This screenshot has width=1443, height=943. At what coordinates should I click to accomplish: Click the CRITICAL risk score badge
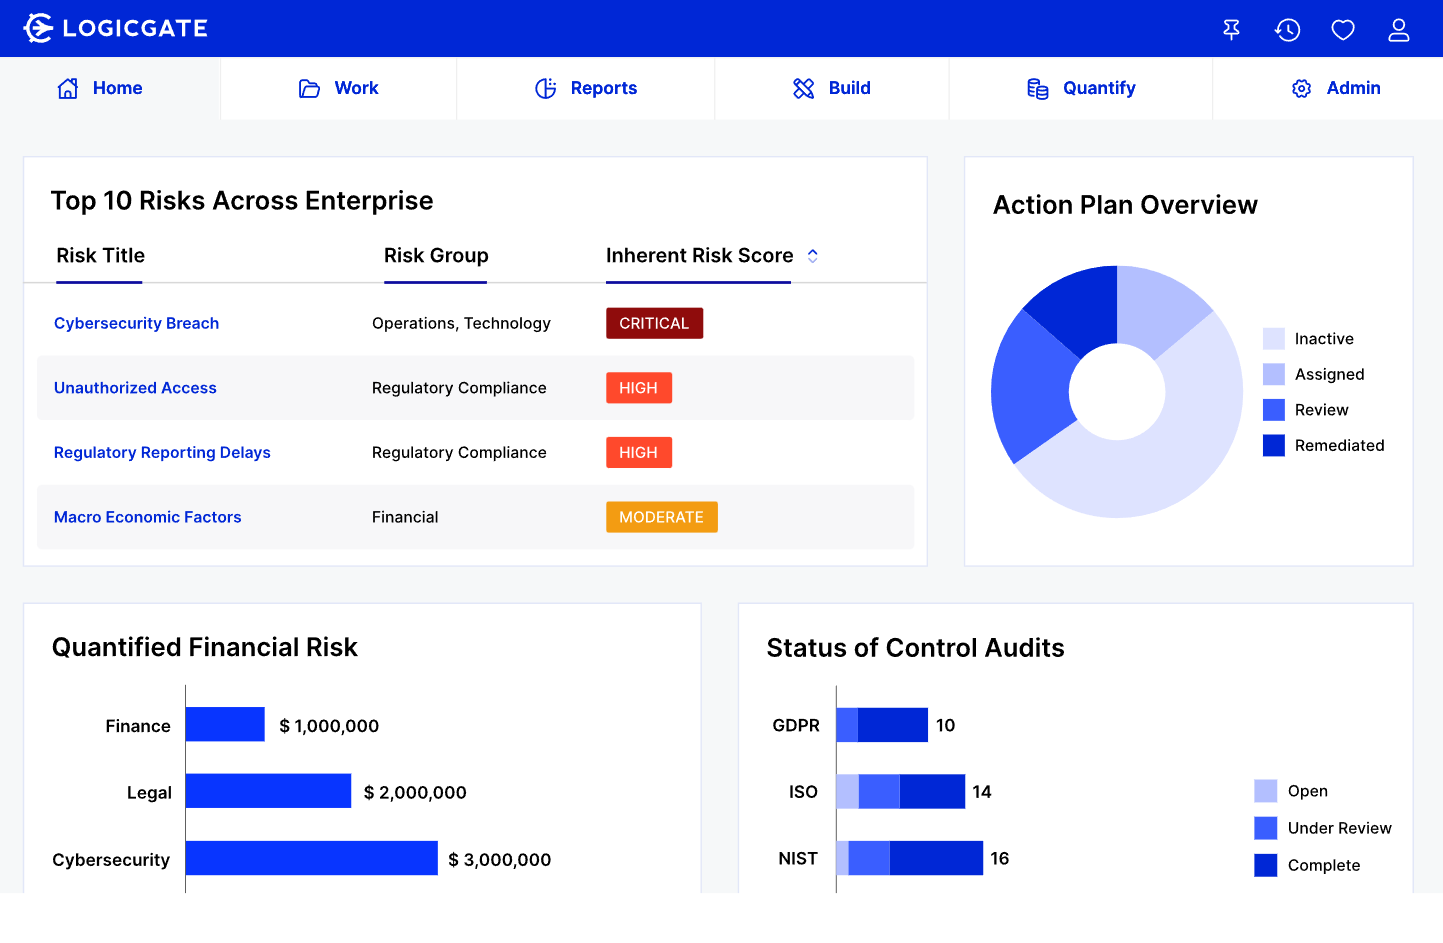[654, 323]
